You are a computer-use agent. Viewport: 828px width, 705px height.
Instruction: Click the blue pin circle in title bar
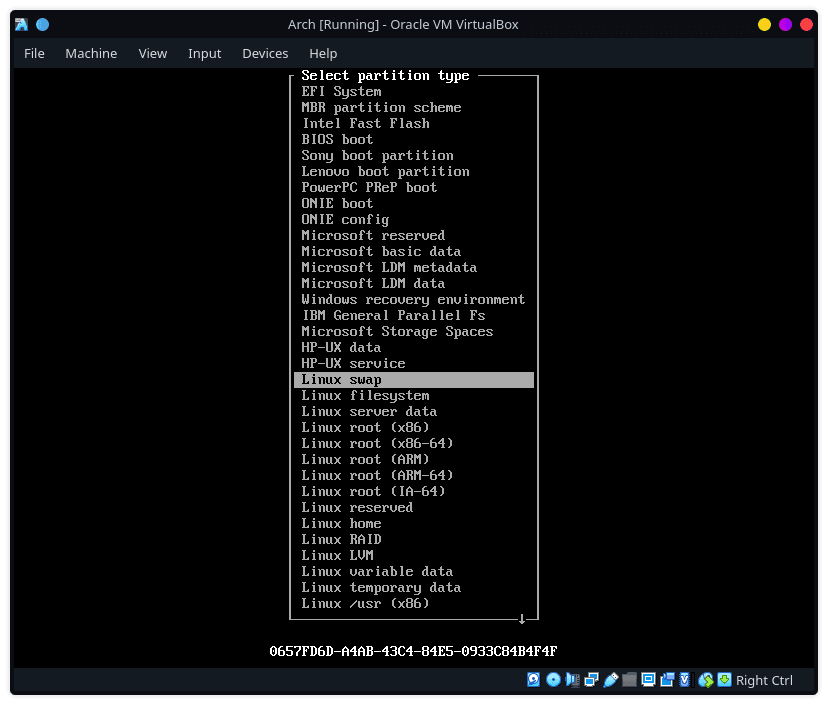43,24
